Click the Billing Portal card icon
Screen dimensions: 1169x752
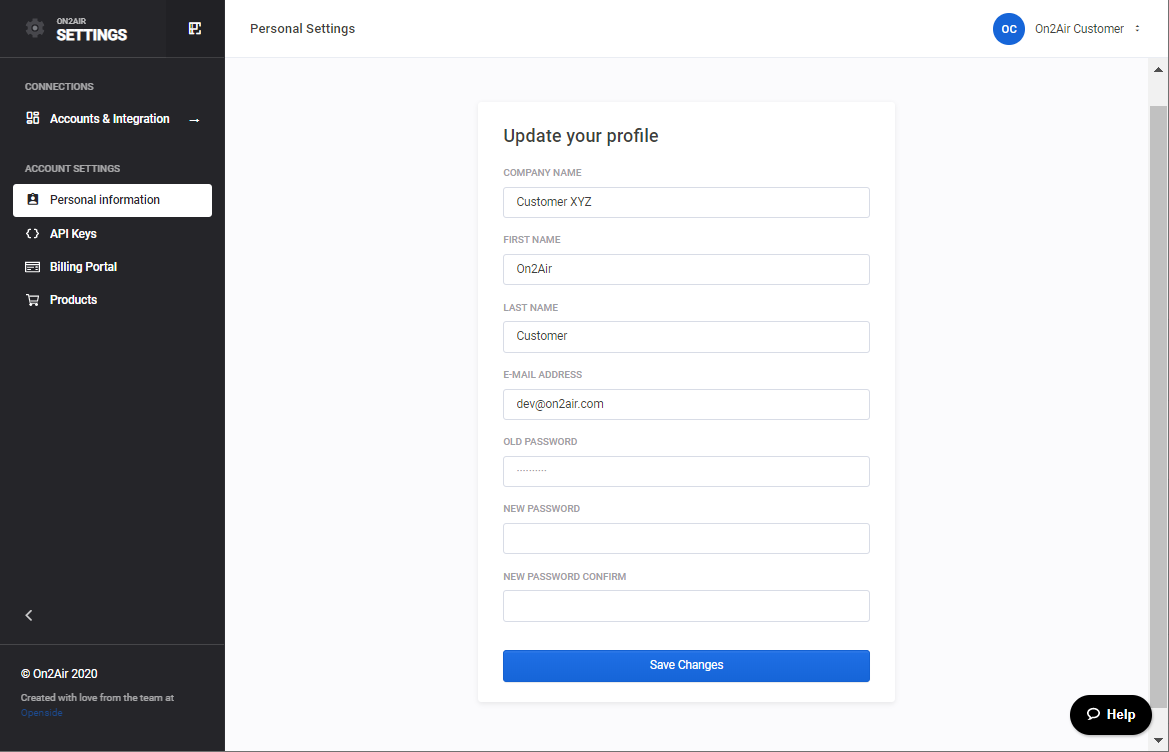(33, 267)
